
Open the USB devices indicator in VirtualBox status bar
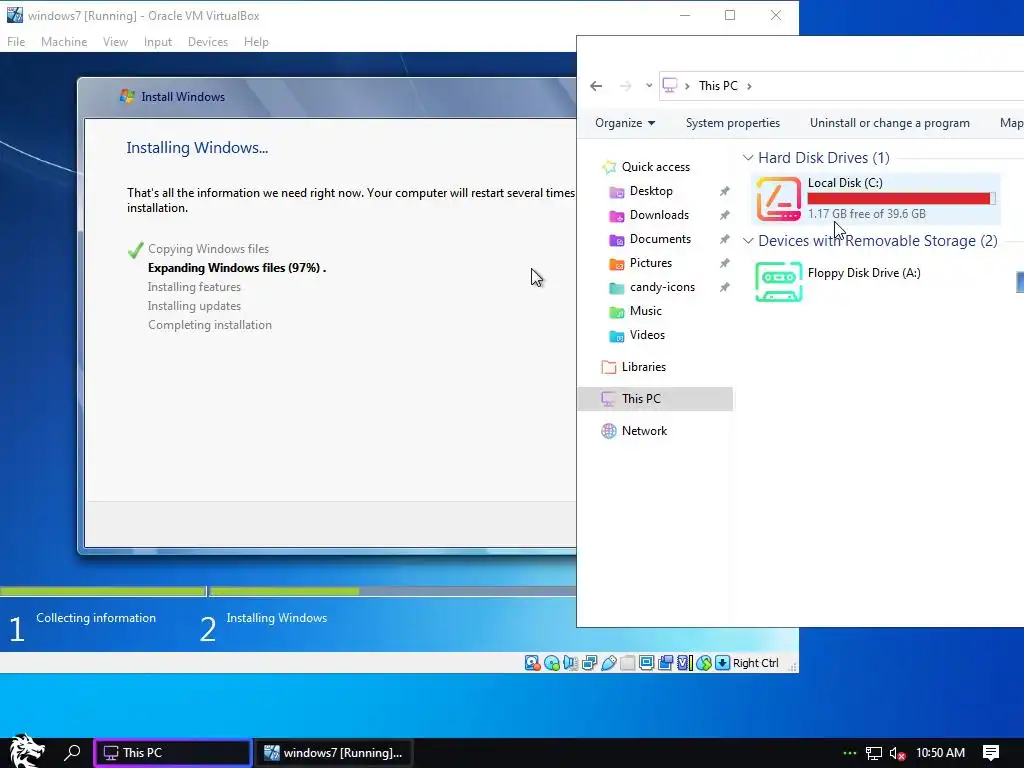click(609, 663)
